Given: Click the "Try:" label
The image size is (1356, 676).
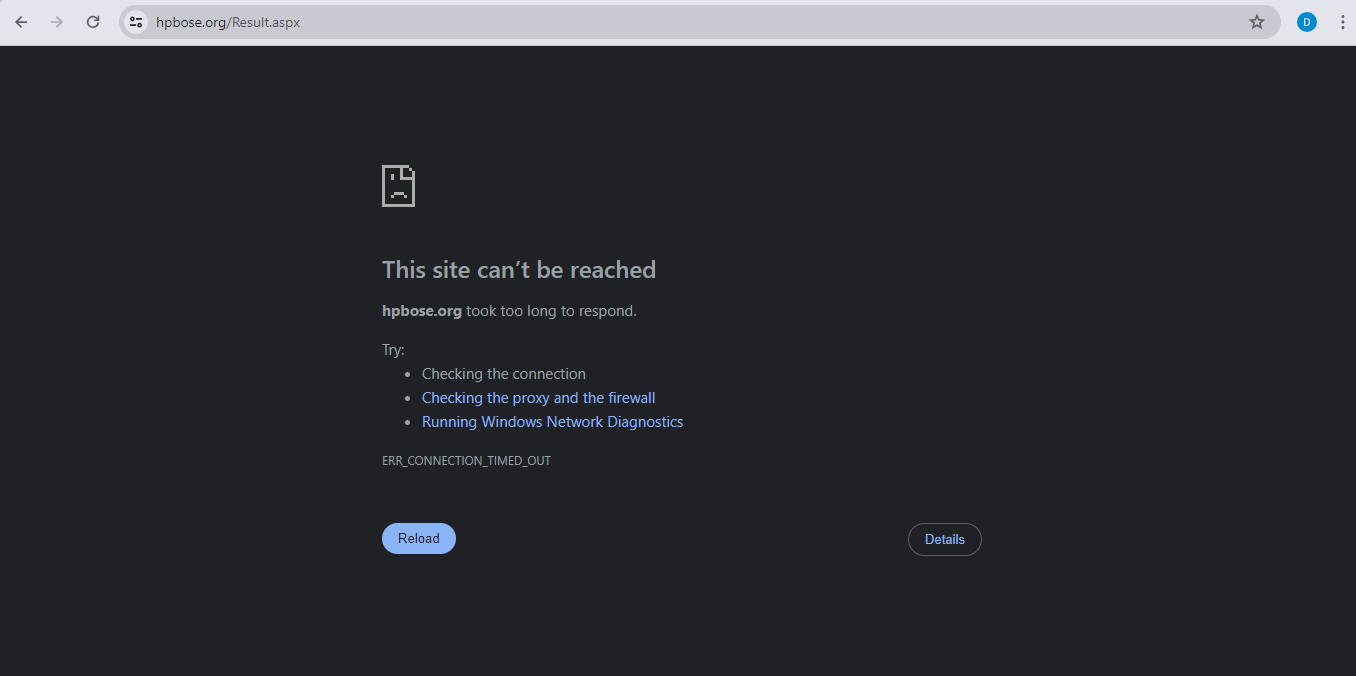Looking at the screenshot, I should 393,350.
